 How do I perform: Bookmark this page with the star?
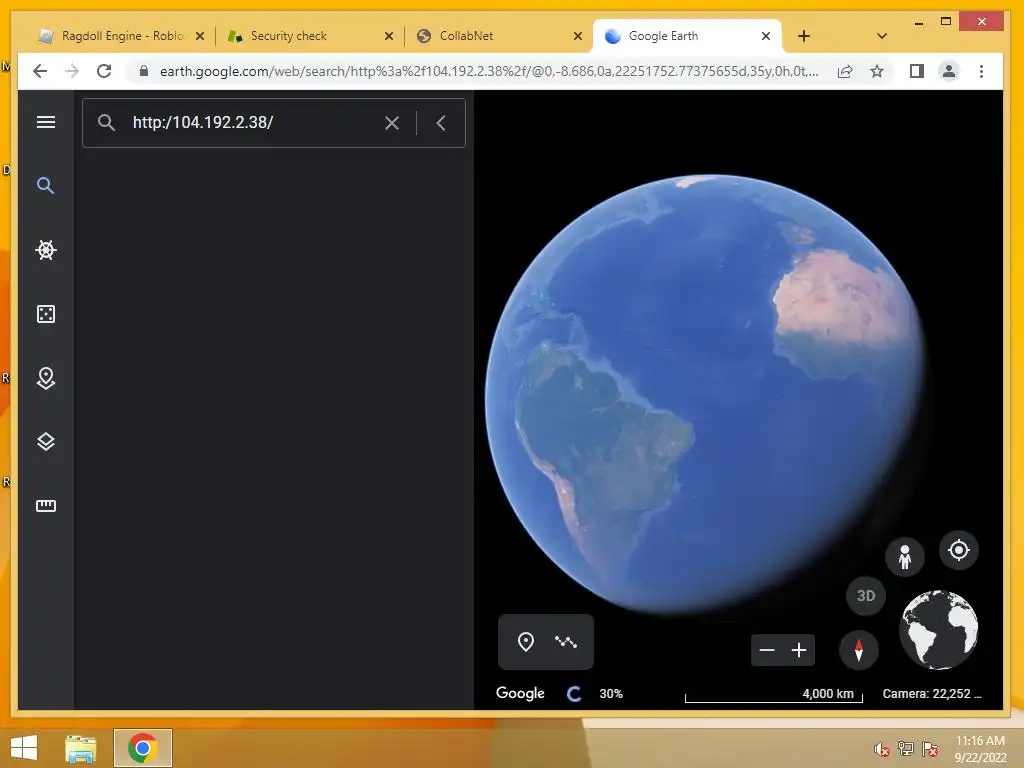(x=877, y=71)
